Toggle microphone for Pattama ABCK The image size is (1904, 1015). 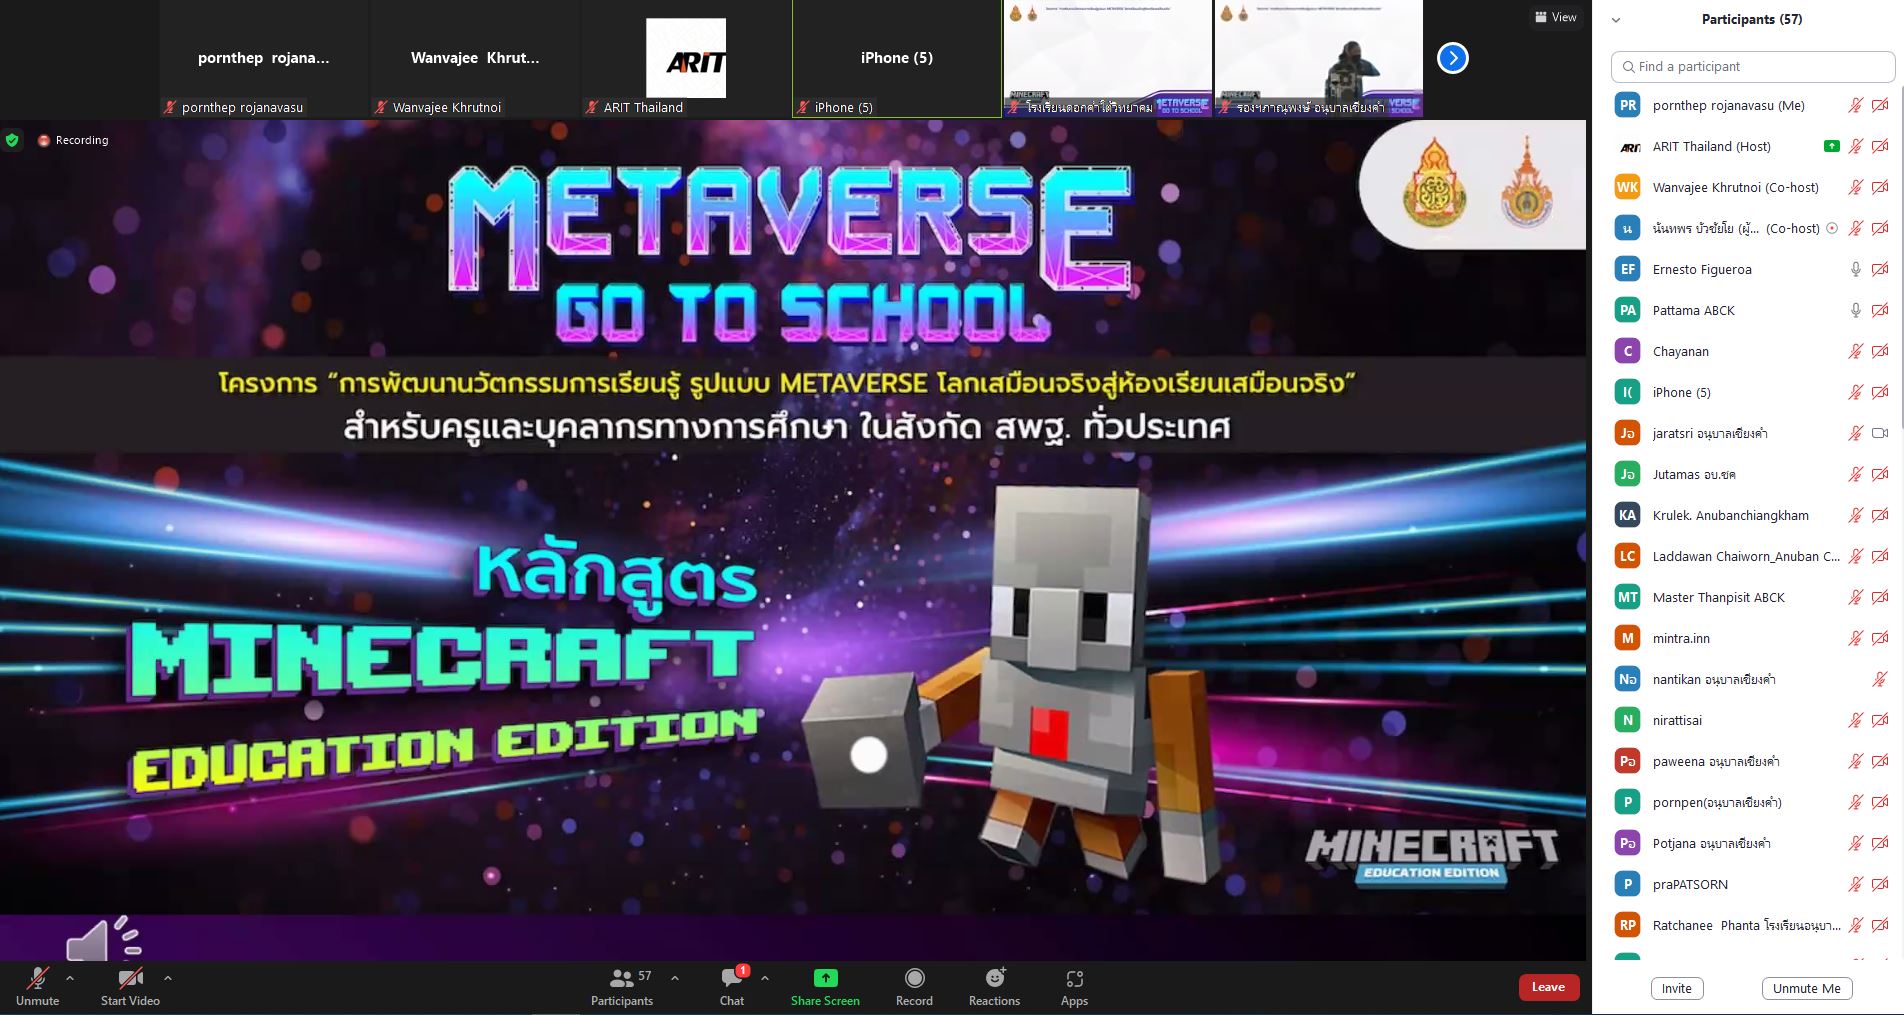click(x=1856, y=310)
